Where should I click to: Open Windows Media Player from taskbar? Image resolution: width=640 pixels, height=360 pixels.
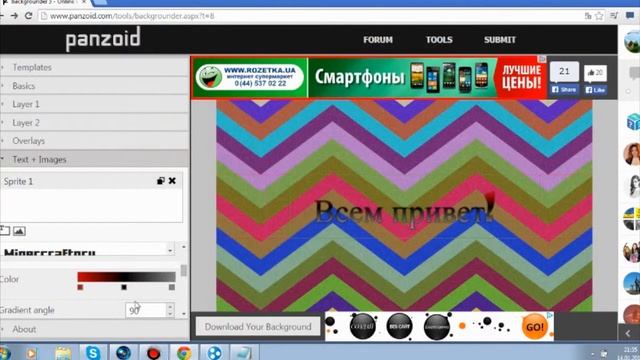pos(31,353)
